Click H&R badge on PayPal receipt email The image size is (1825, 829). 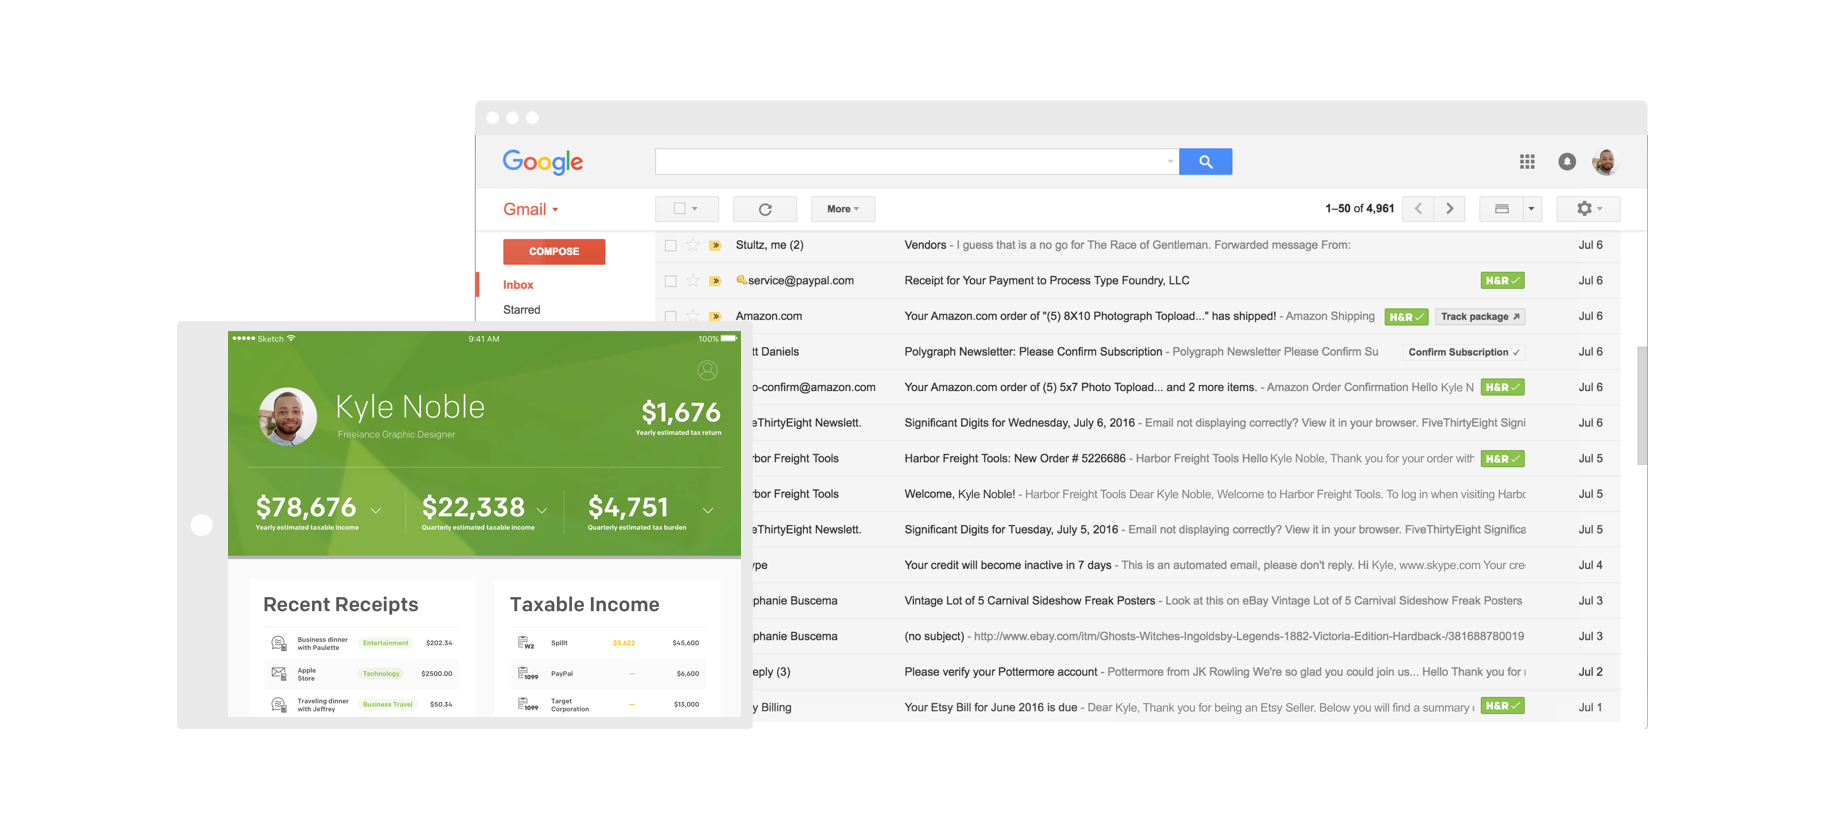pyautogui.click(x=1502, y=281)
